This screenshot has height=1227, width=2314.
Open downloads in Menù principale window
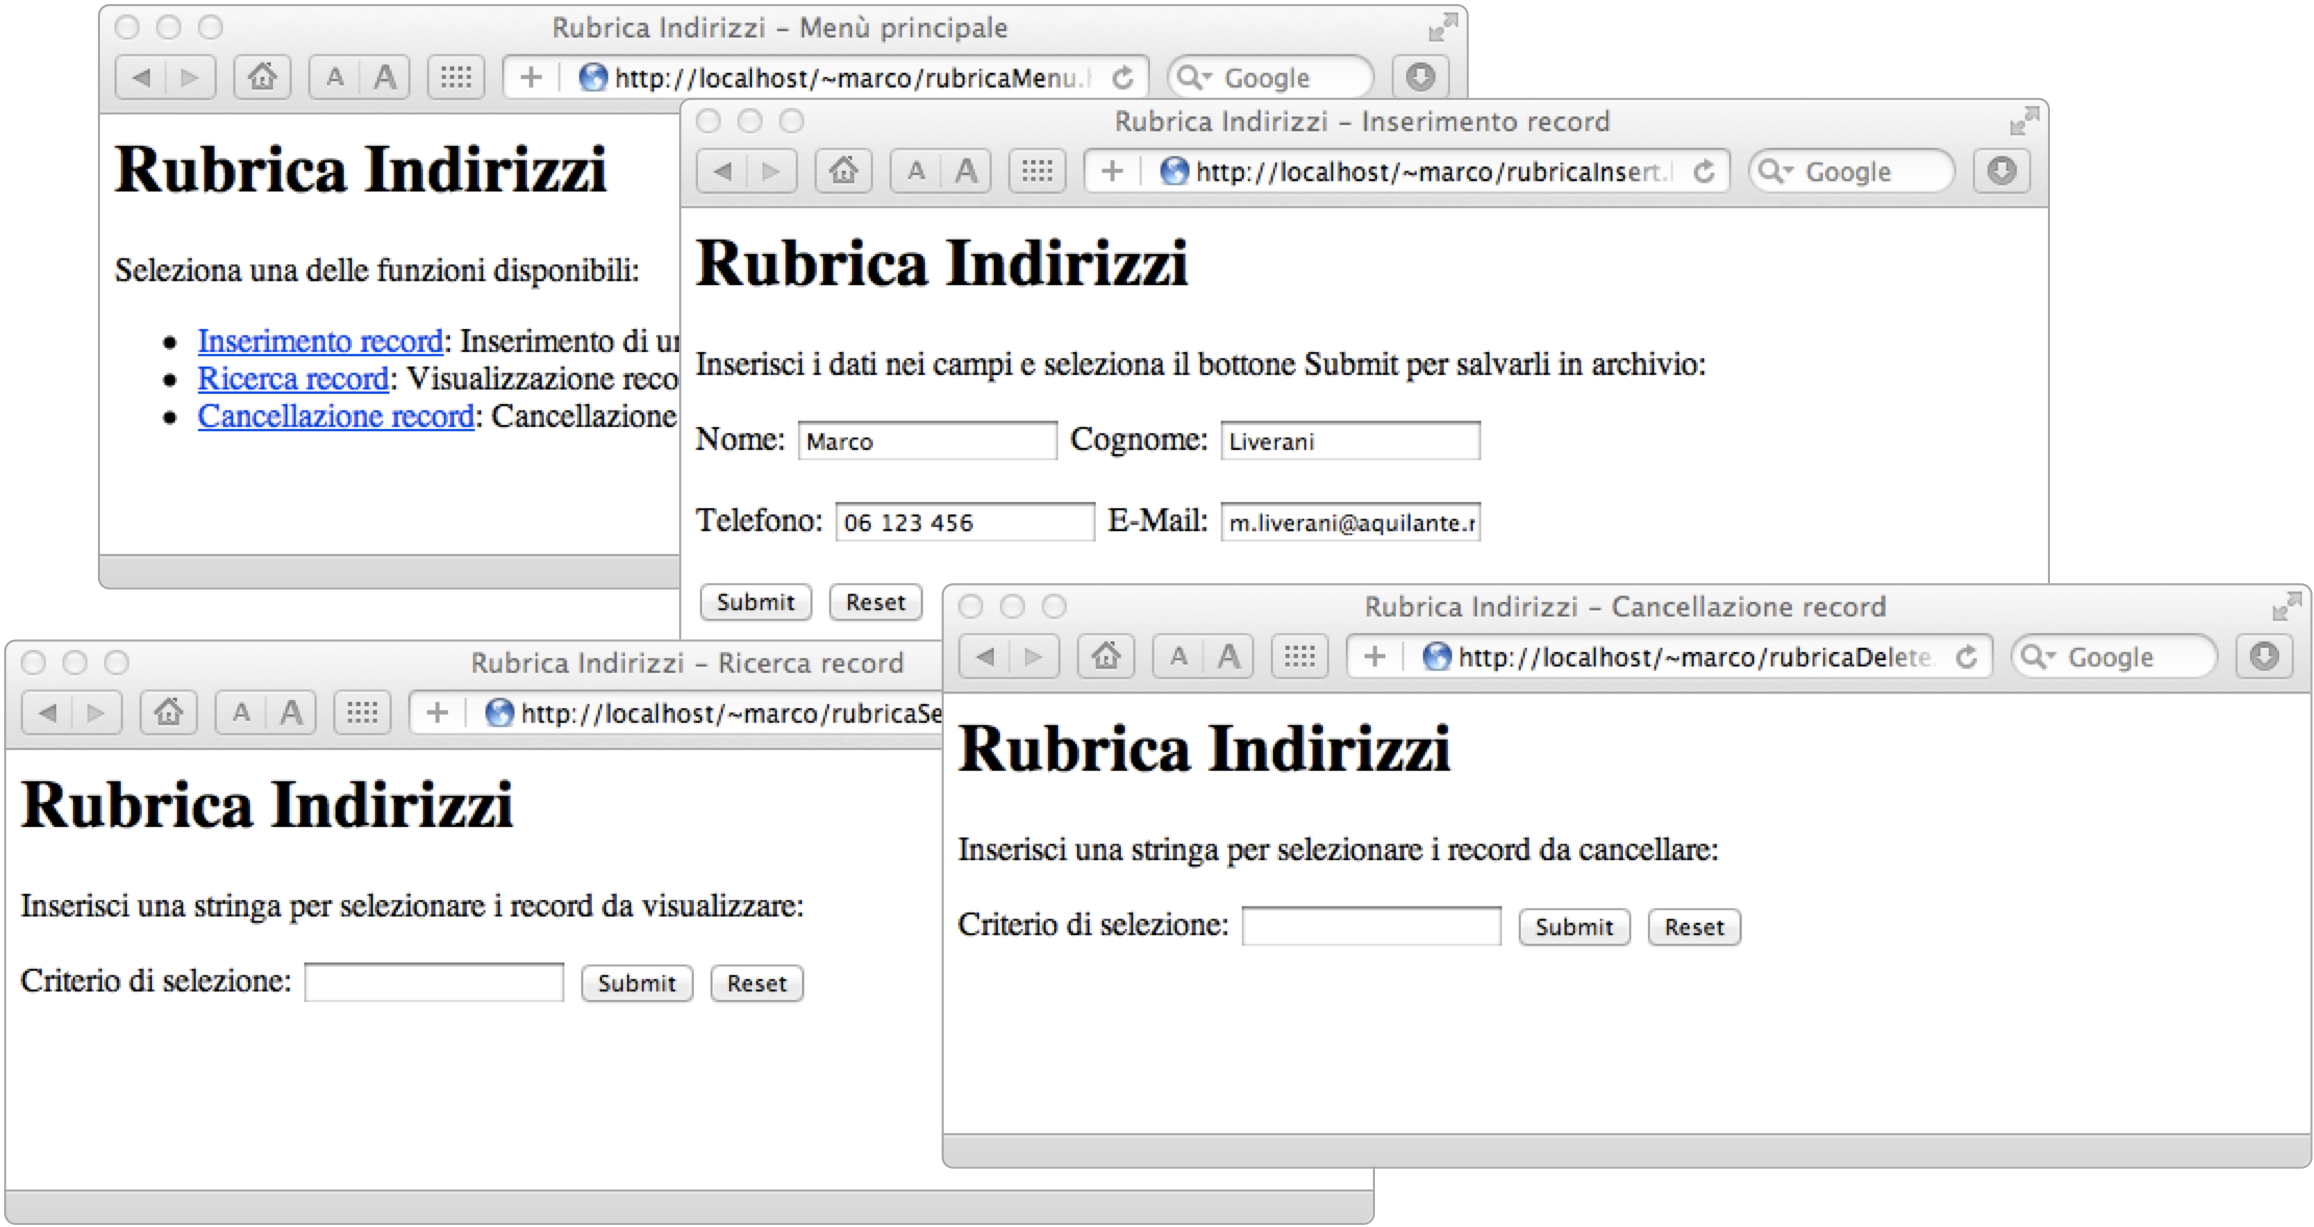coord(1420,77)
